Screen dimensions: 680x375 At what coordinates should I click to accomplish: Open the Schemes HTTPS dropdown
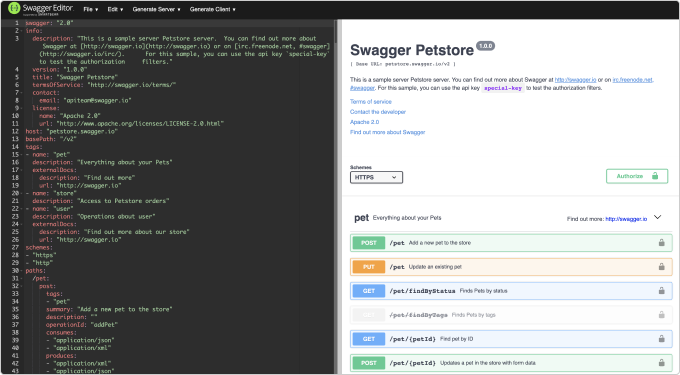click(376, 177)
